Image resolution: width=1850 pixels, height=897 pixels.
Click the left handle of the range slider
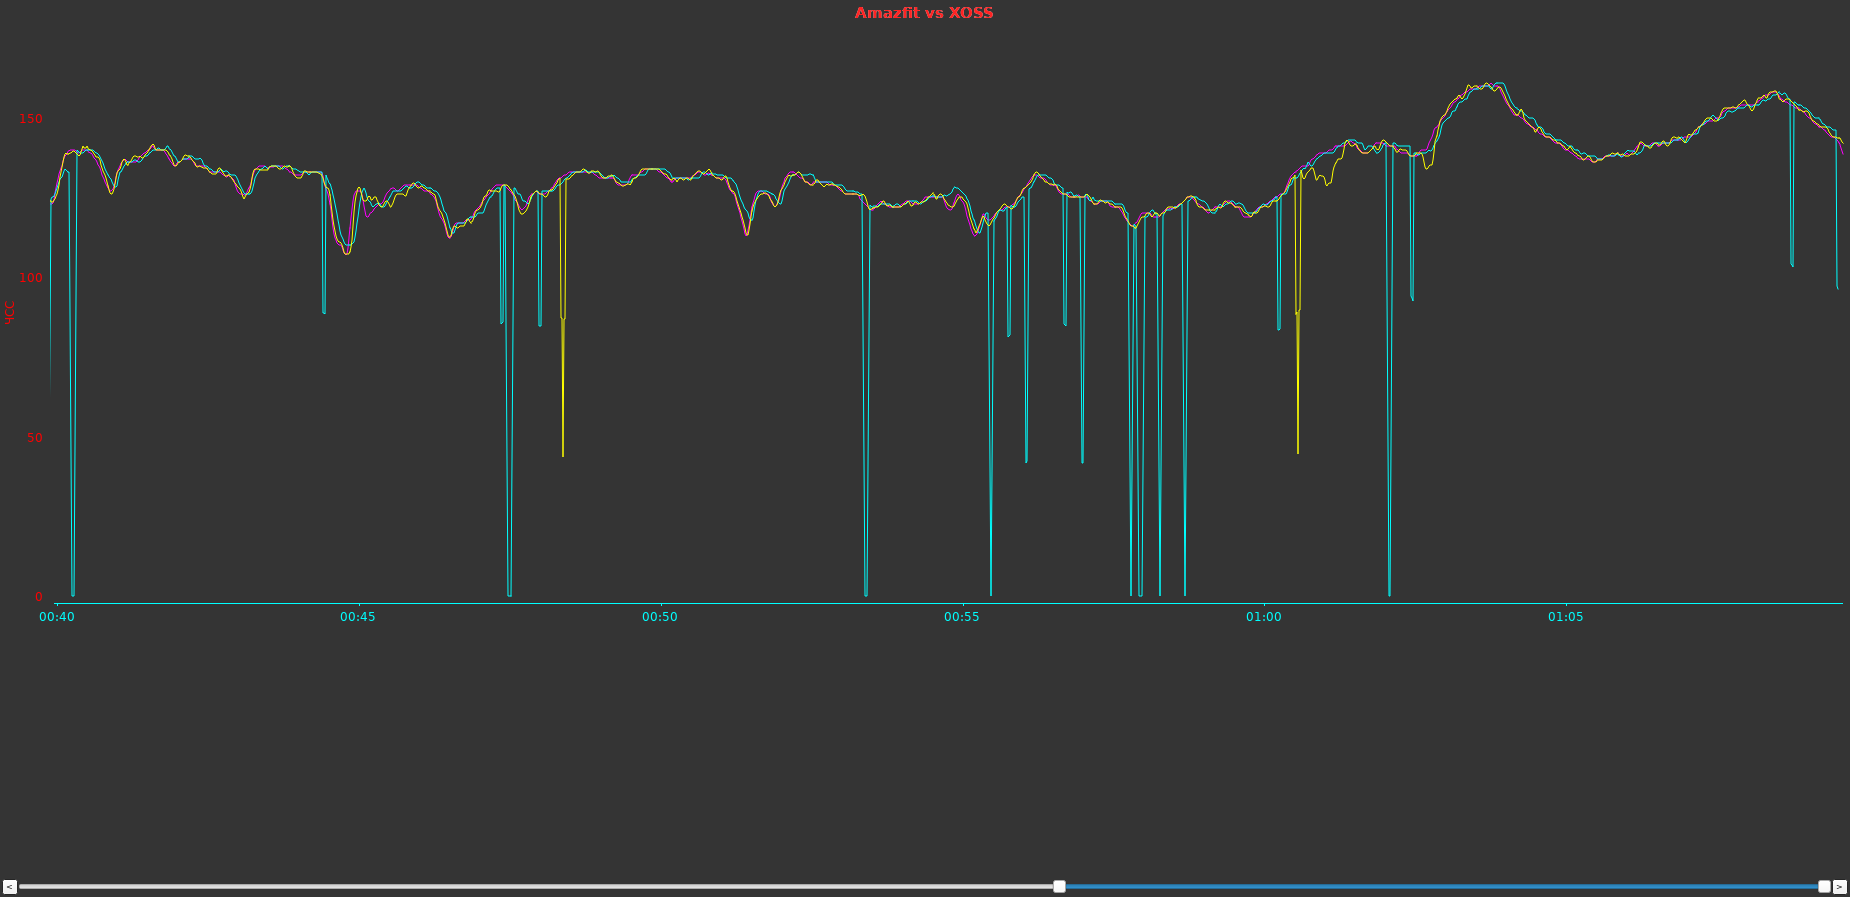coord(1059,886)
